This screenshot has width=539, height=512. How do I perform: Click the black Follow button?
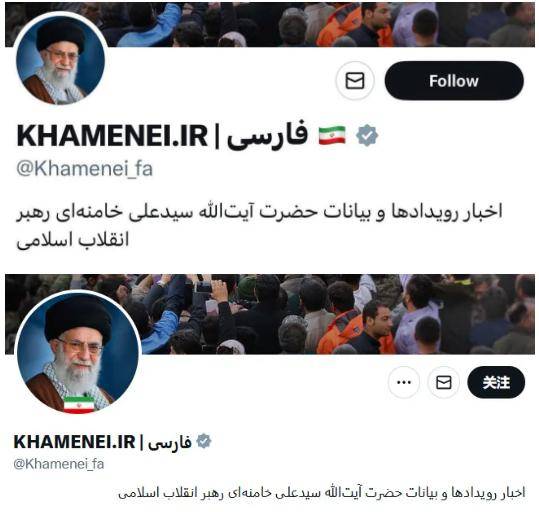pos(454,81)
